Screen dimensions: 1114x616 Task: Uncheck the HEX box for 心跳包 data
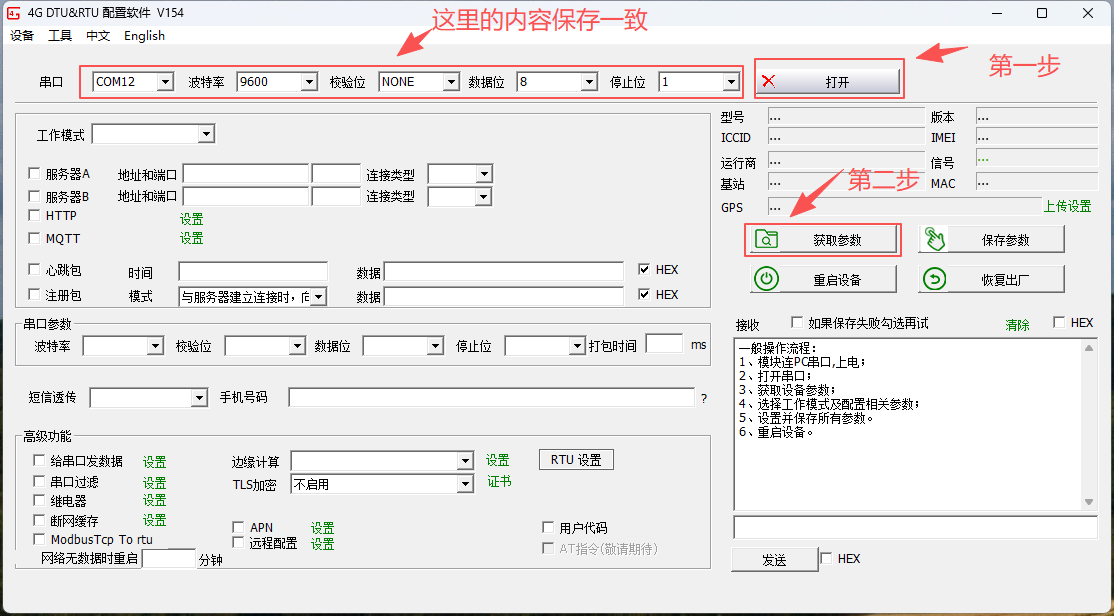click(x=644, y=269)
